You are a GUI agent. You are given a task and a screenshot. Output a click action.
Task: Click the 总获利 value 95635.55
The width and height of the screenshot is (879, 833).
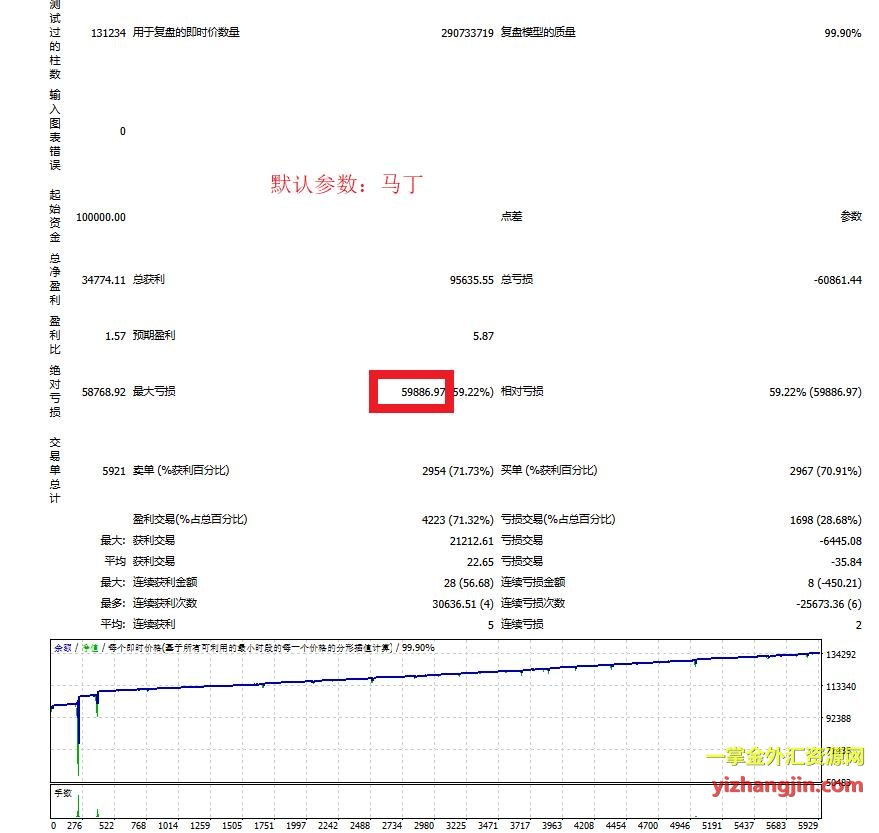tap(471, 280)
